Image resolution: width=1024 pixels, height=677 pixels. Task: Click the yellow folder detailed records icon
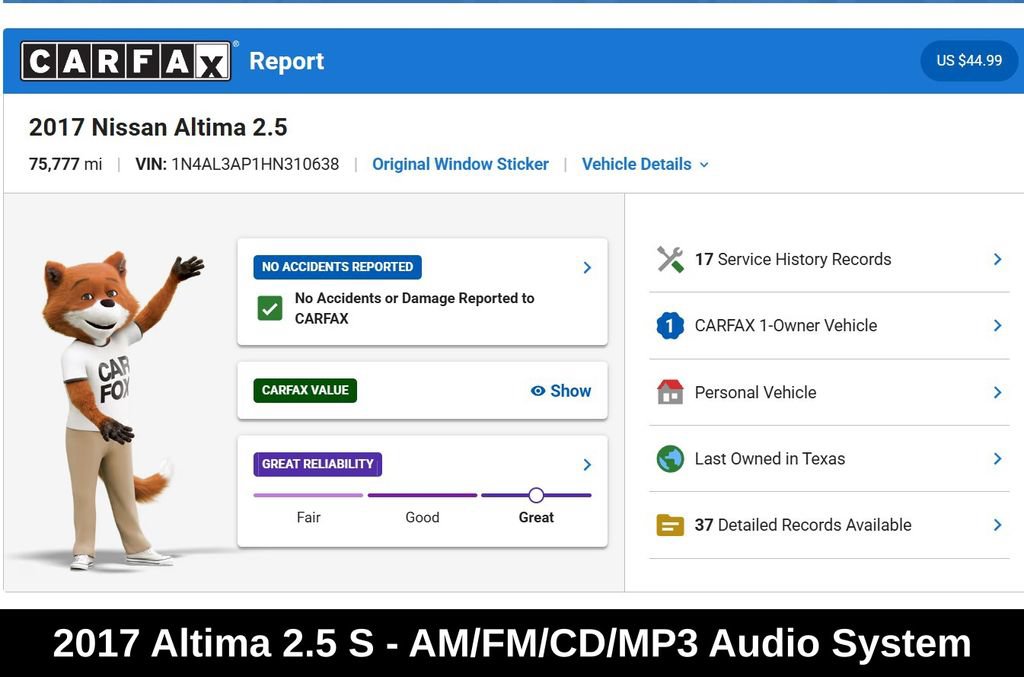click(x=670, y=525)
